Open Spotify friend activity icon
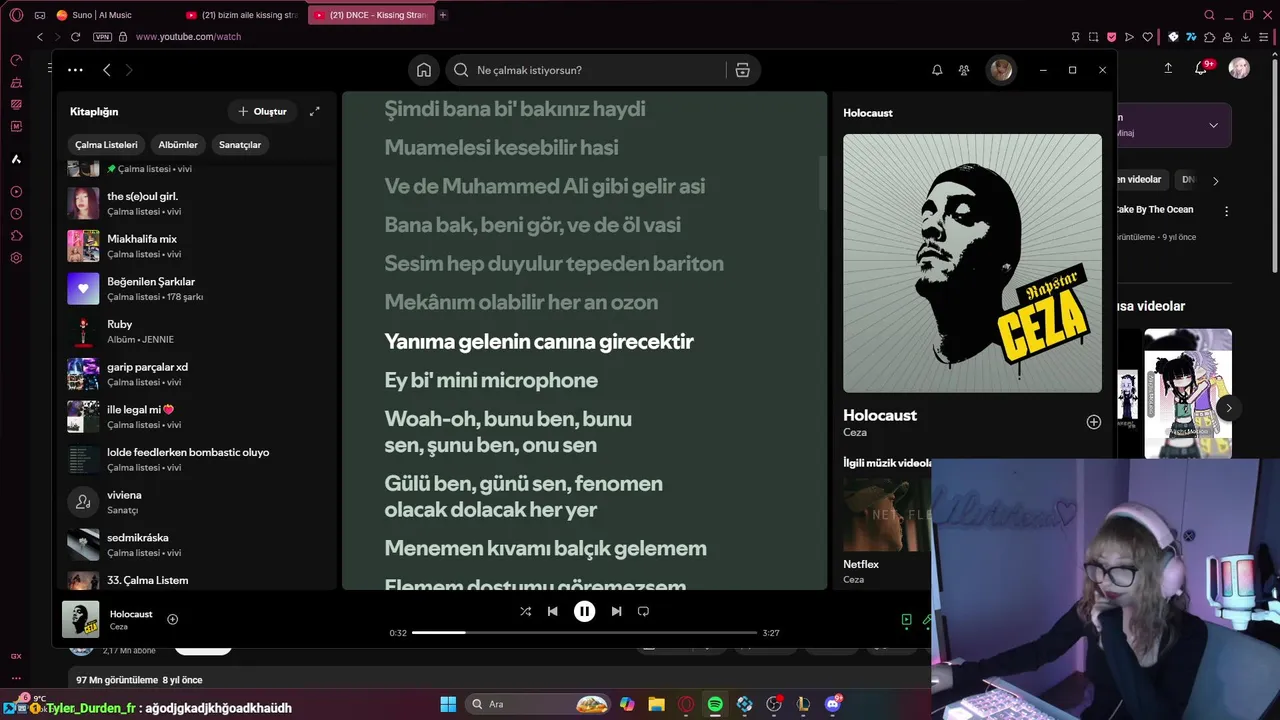This screenshot has width=1280, height=720. [x=964, y=70]
